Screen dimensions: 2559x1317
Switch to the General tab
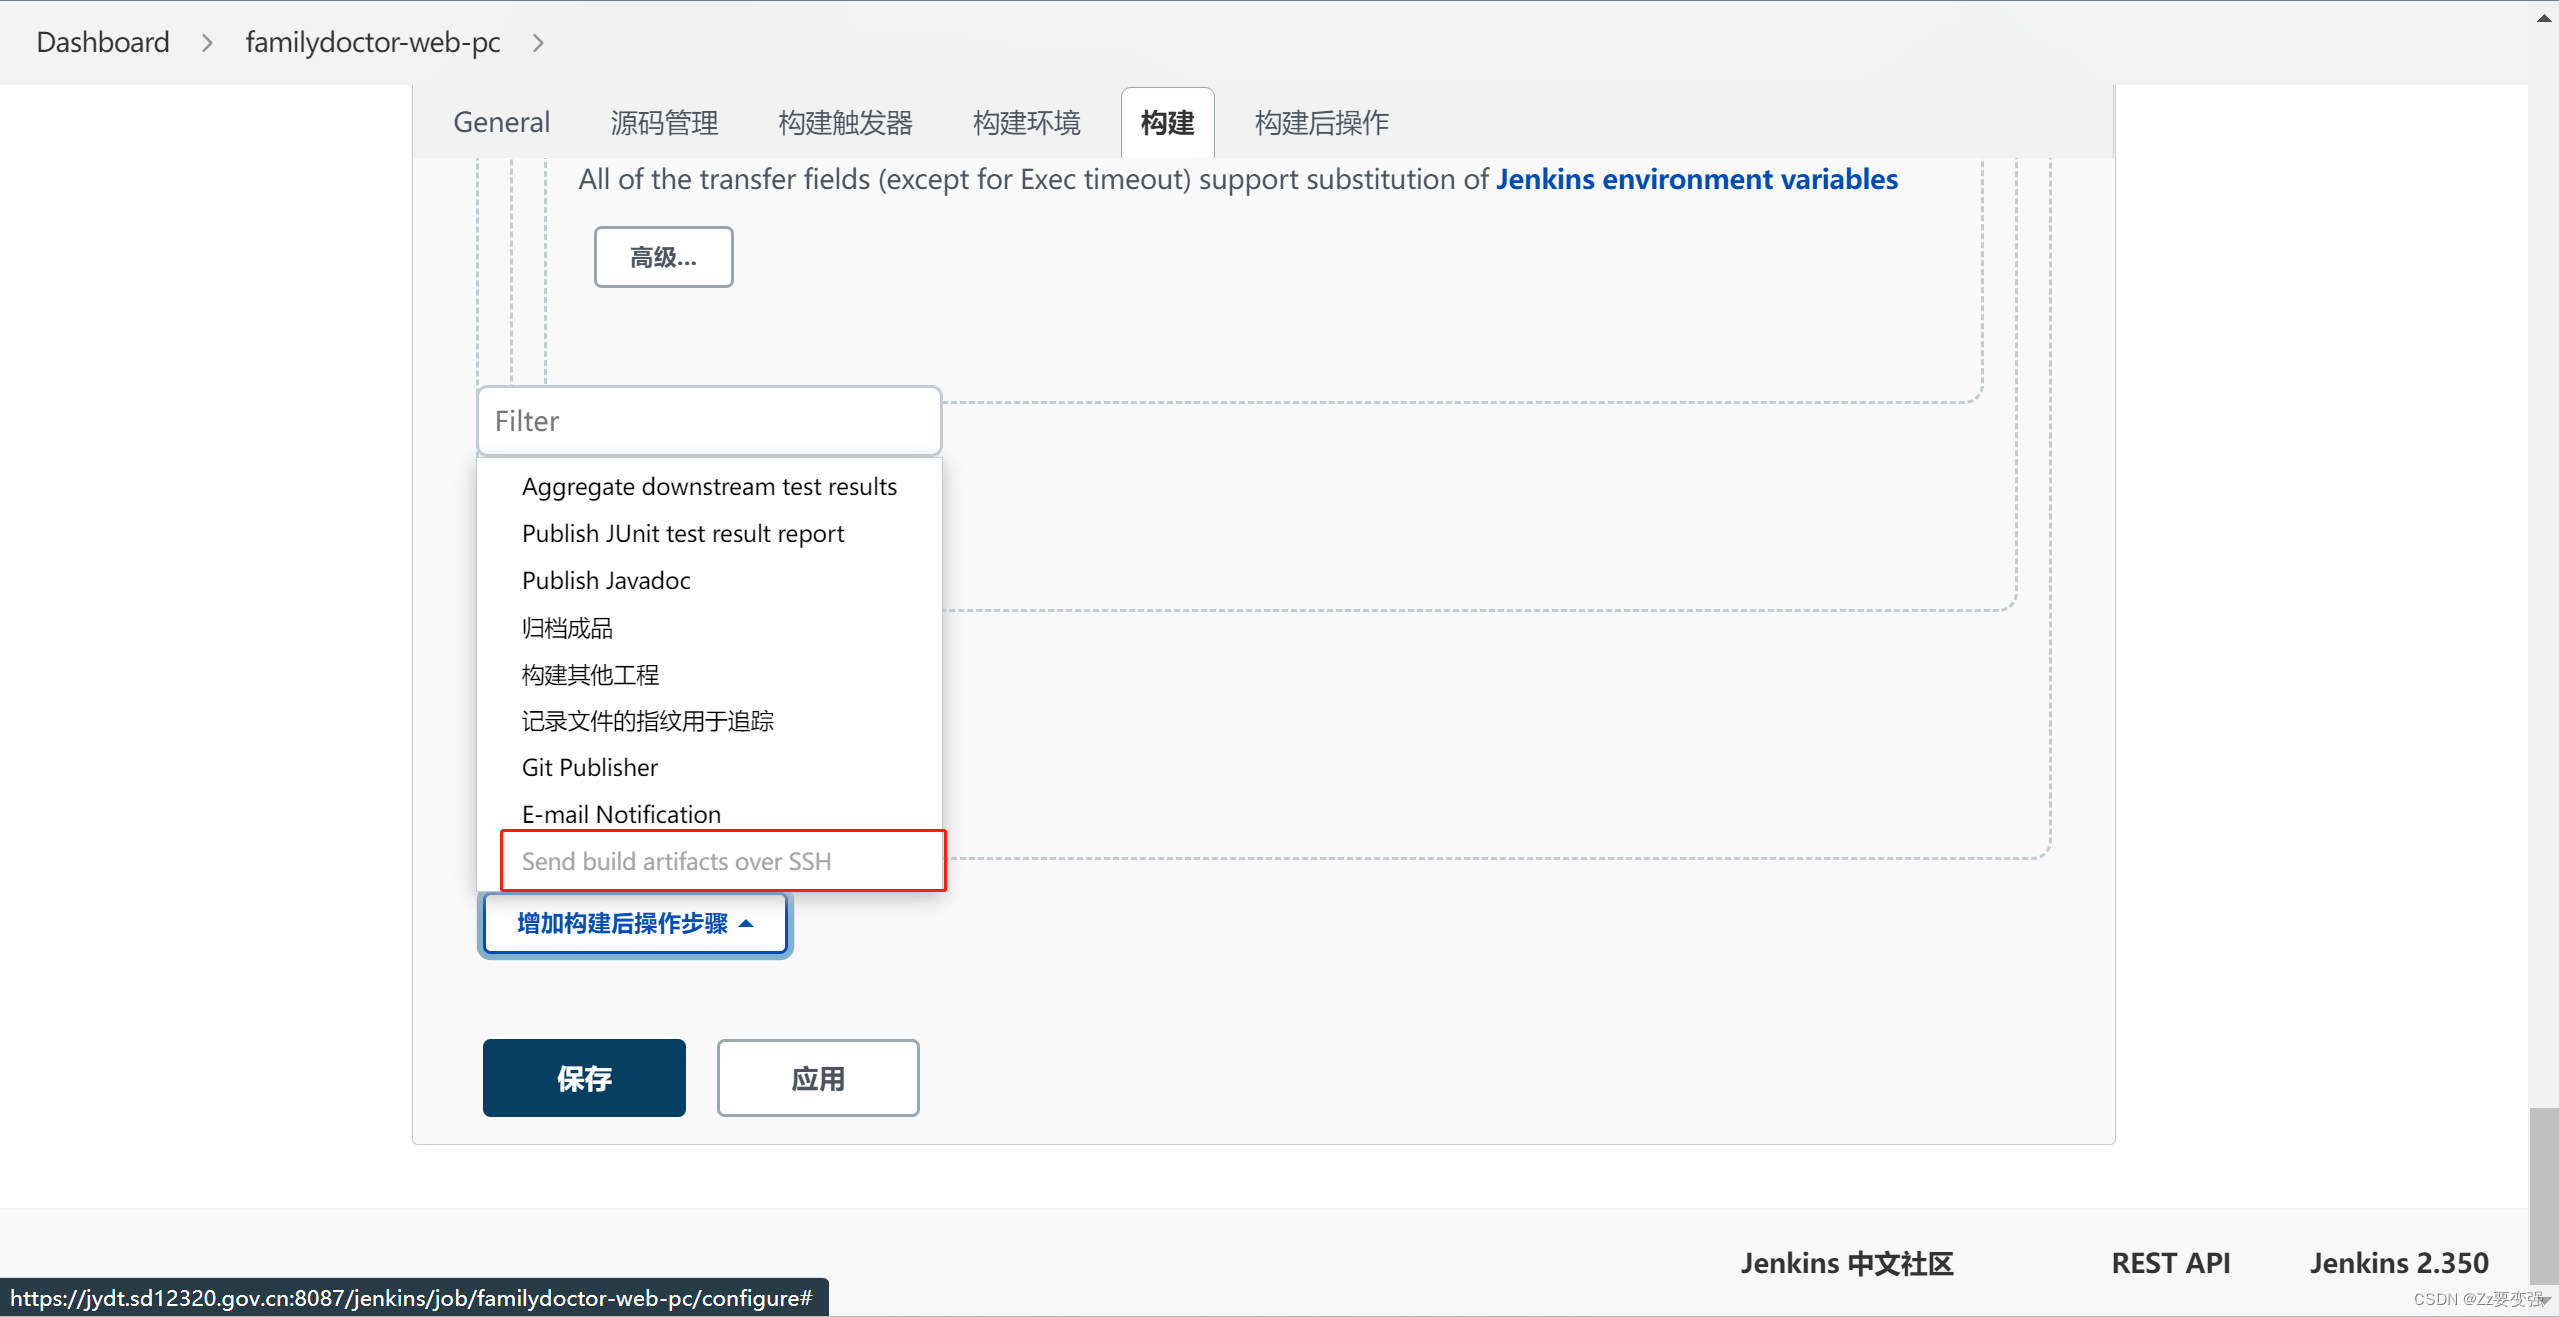[x=501, y=121]
